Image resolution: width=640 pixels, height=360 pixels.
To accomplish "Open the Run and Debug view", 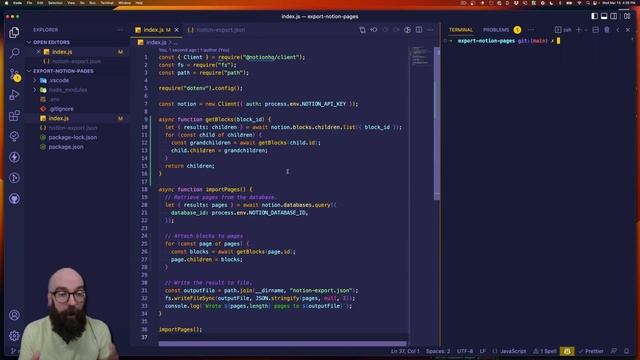I will [x=14, y=95].
